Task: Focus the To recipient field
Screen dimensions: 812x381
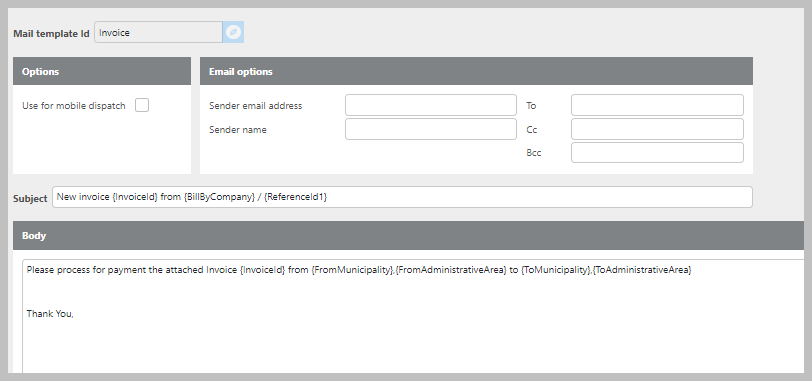Action: tap(657, 105)
